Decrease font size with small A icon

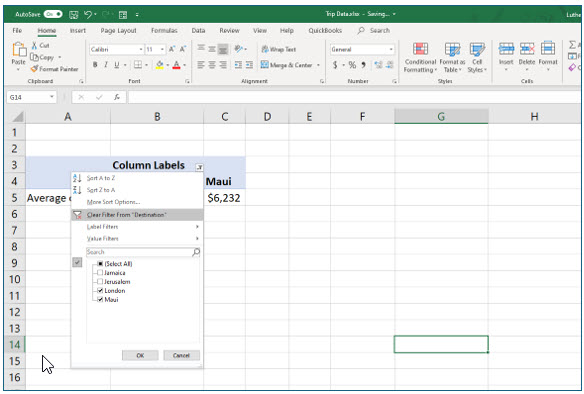[x=183, y=49]
